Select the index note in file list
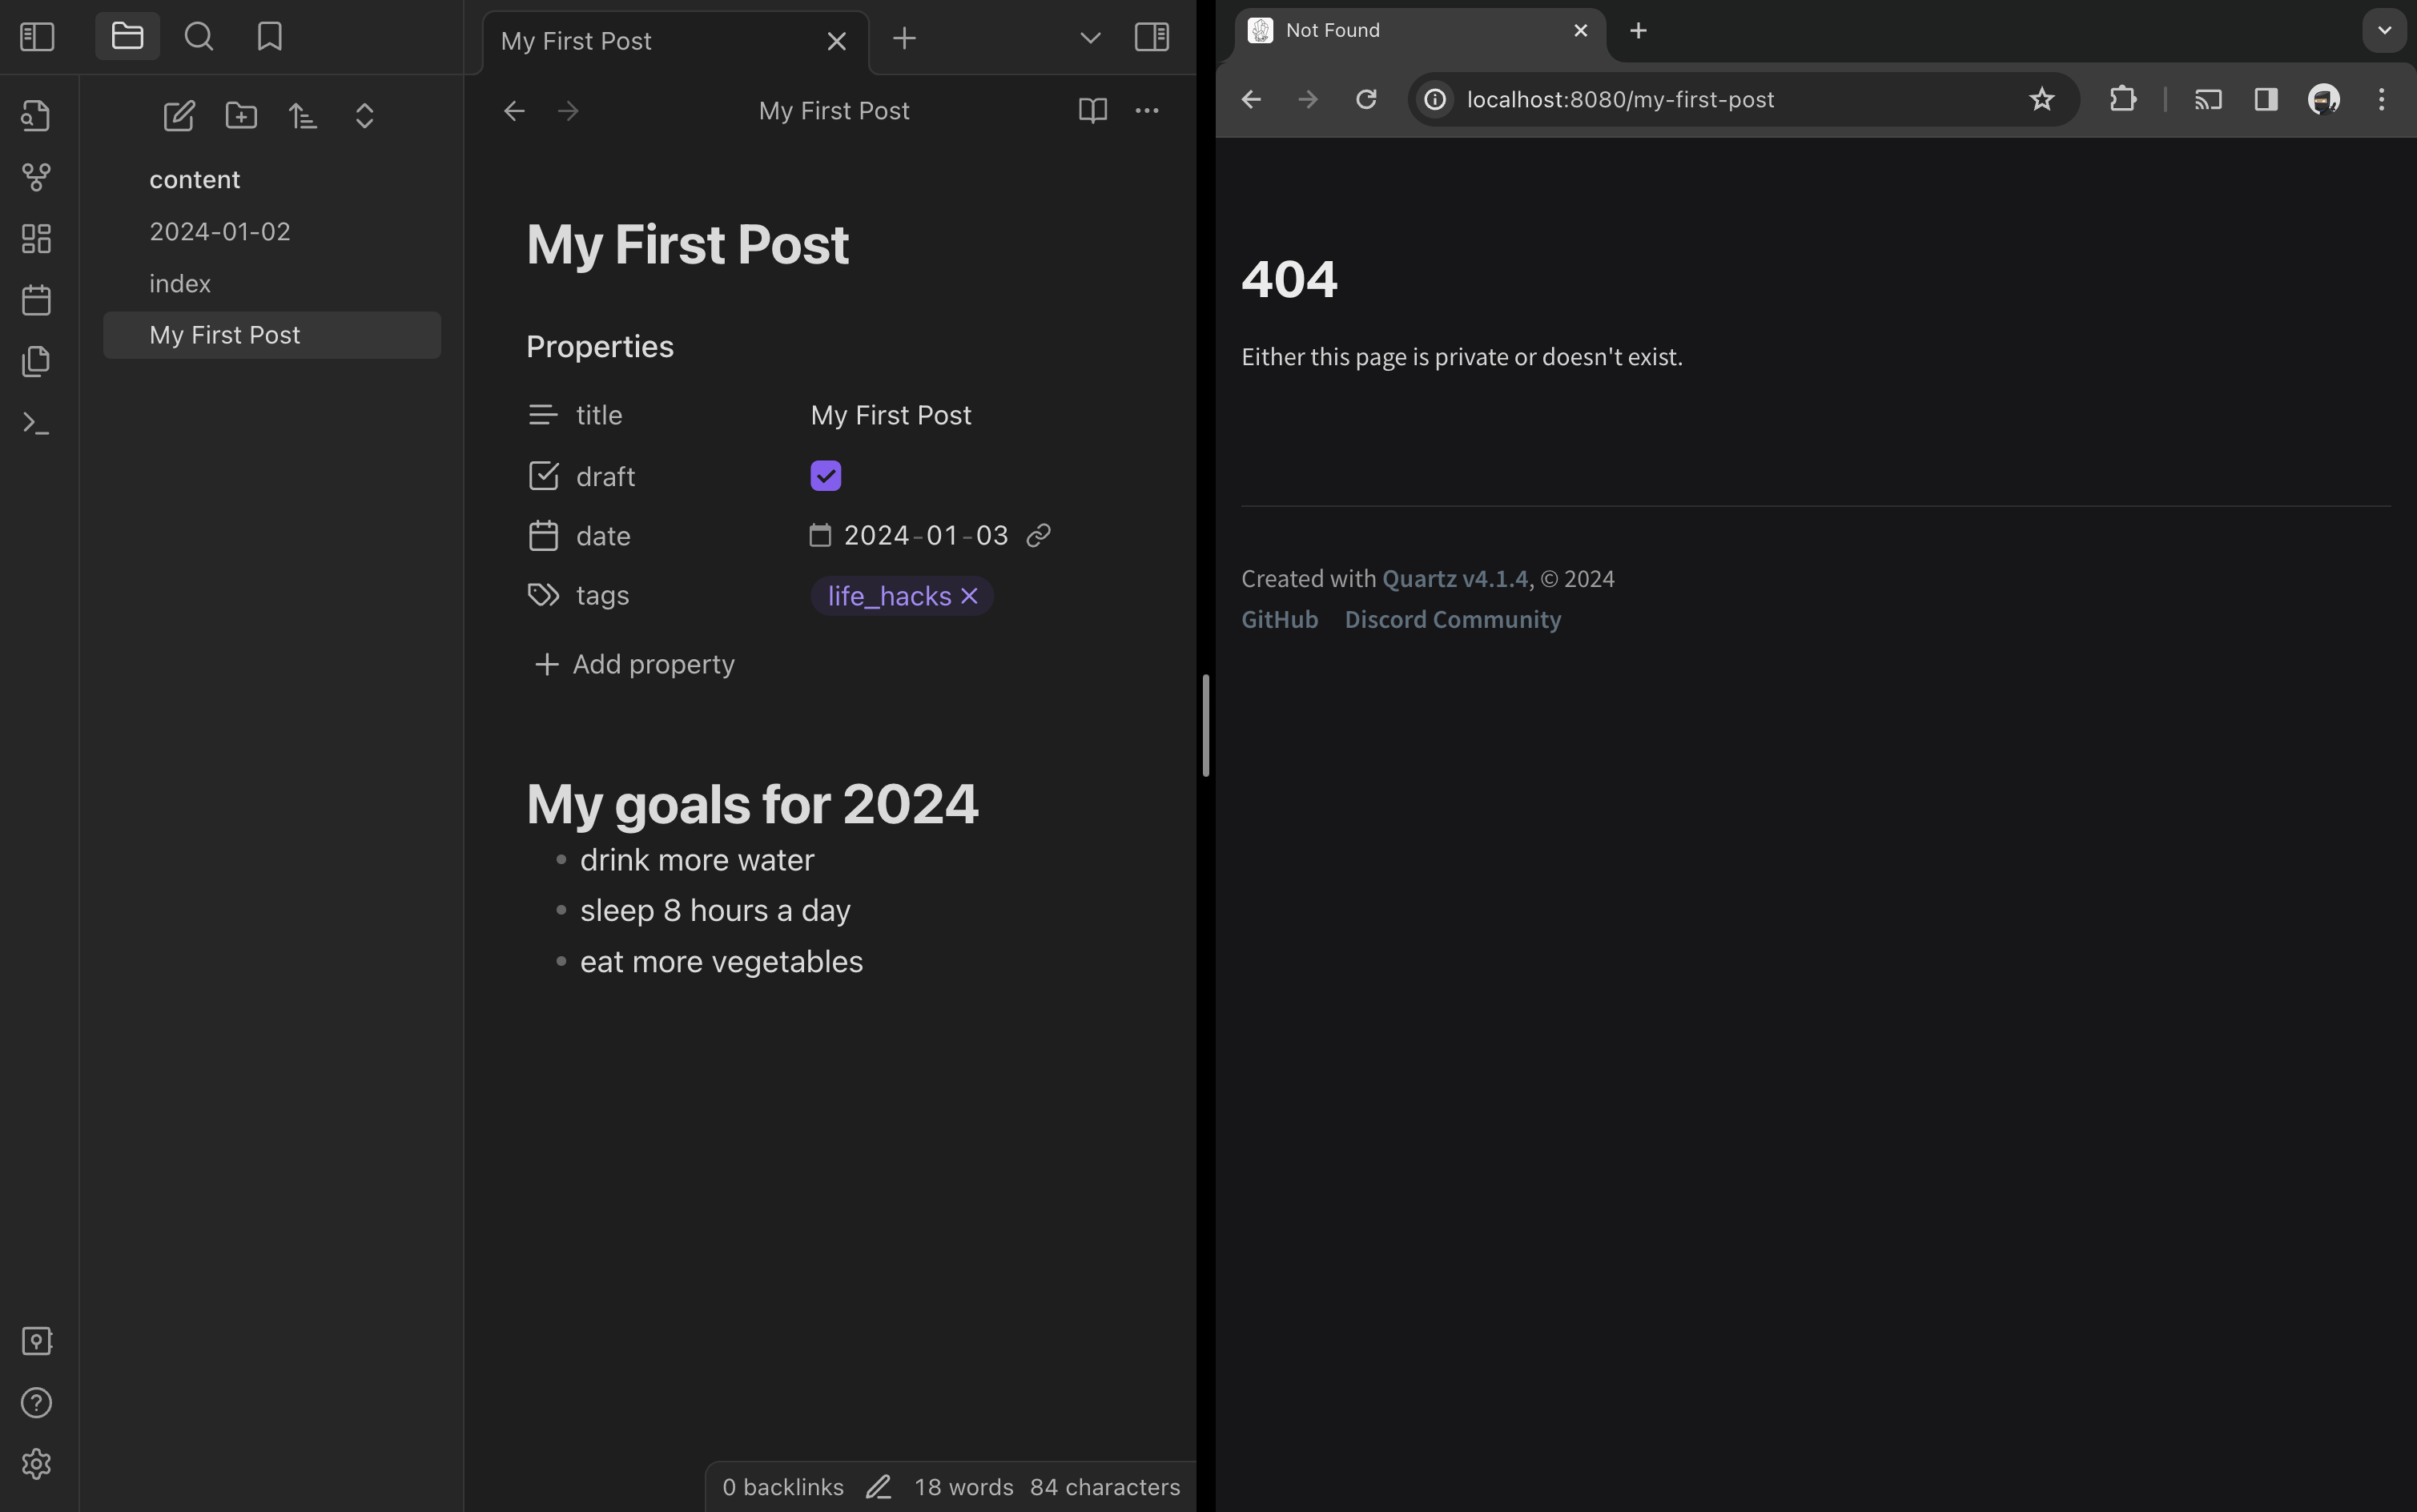Screen dimensions: 2417x1512 [180, 283]
